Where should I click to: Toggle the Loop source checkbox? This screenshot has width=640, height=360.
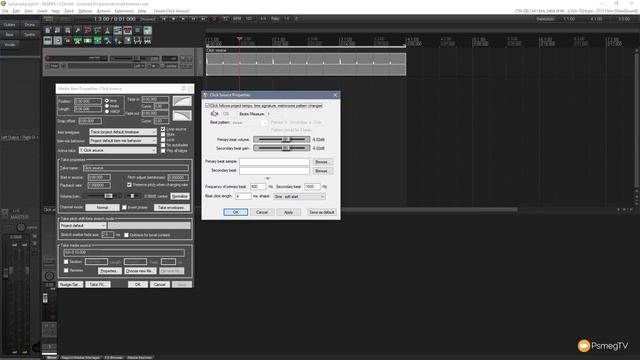(x=163, y=129)
